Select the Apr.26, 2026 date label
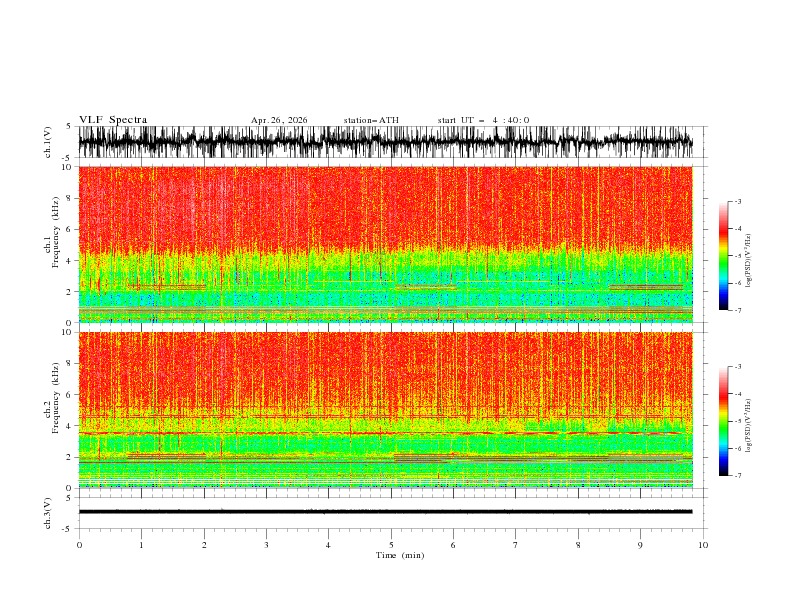 click(x=279, y=120)
